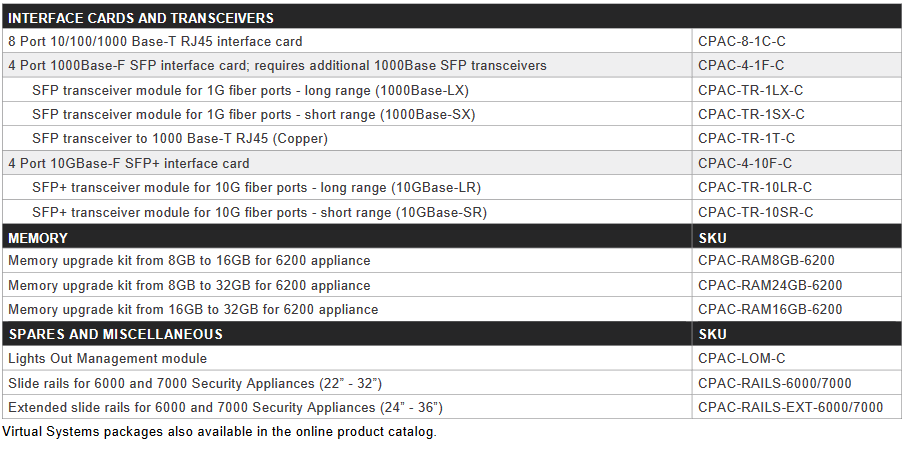
Task: Click the Virtual Systems packages footnote text
Action: 219,432
